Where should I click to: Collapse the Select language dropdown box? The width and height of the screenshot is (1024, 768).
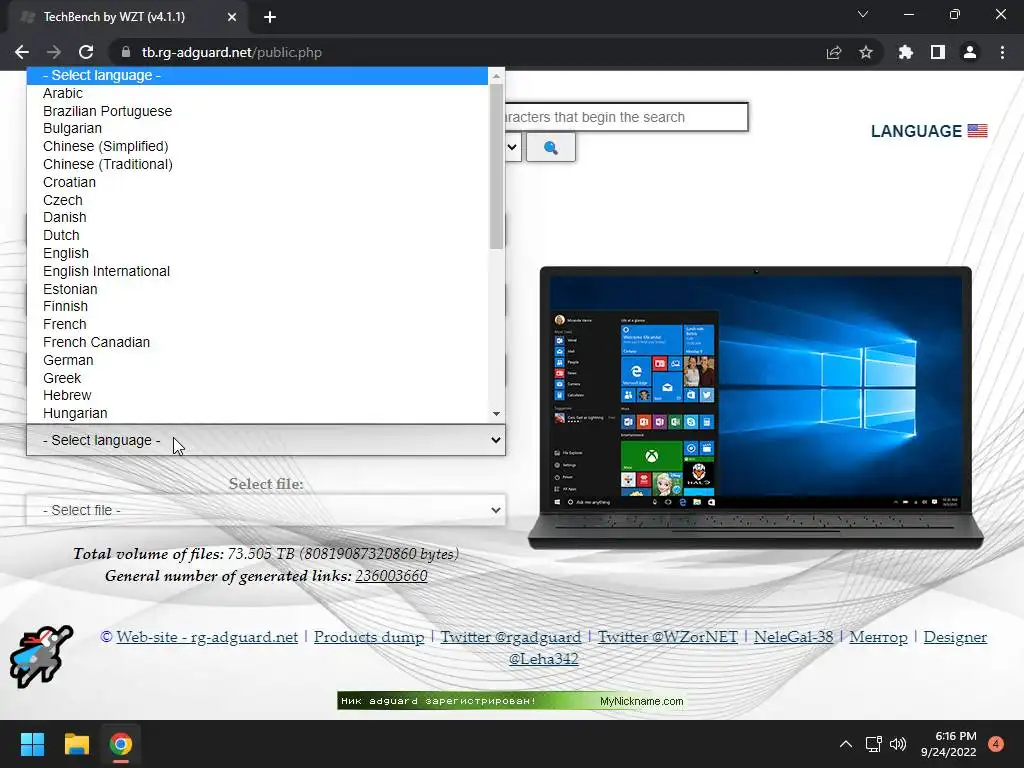(x=266, y=440)
